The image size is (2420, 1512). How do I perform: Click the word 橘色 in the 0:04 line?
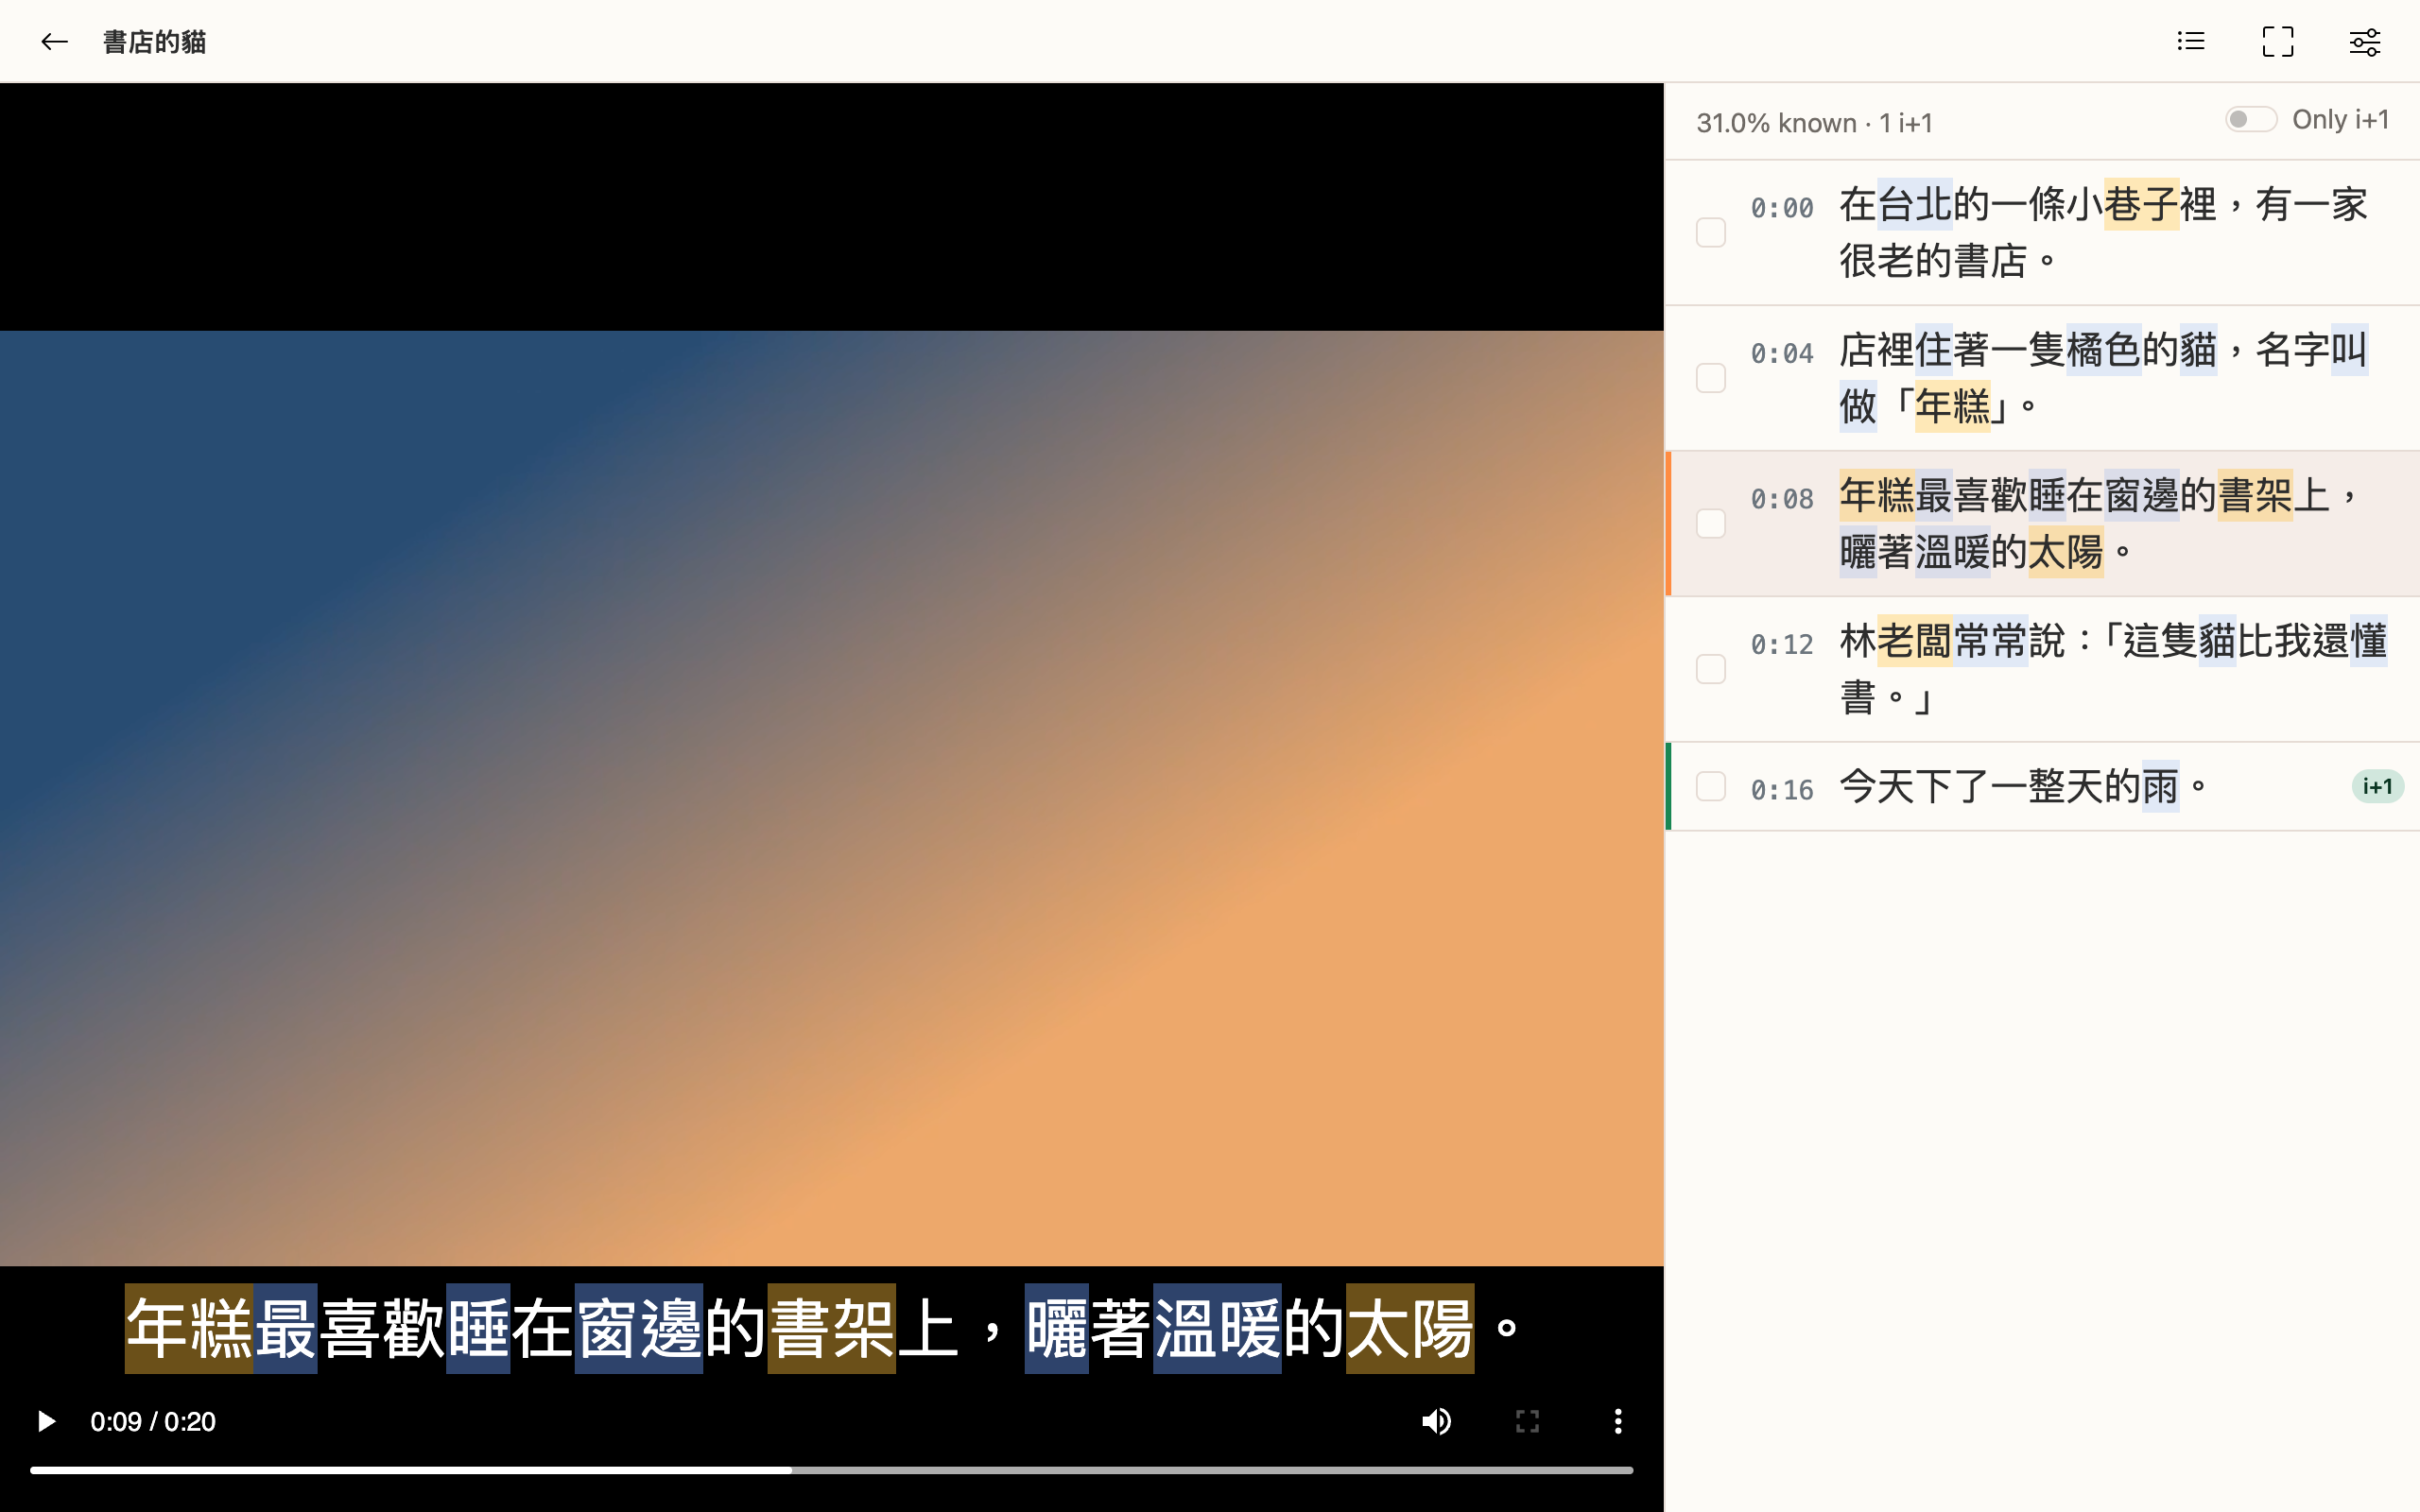(x=2103, y=350)
